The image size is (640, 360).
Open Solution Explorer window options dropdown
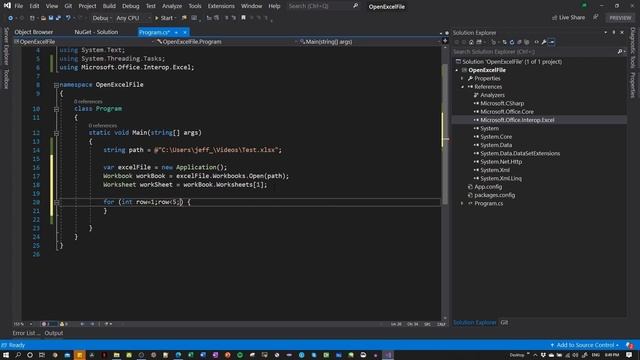[605, 32]
